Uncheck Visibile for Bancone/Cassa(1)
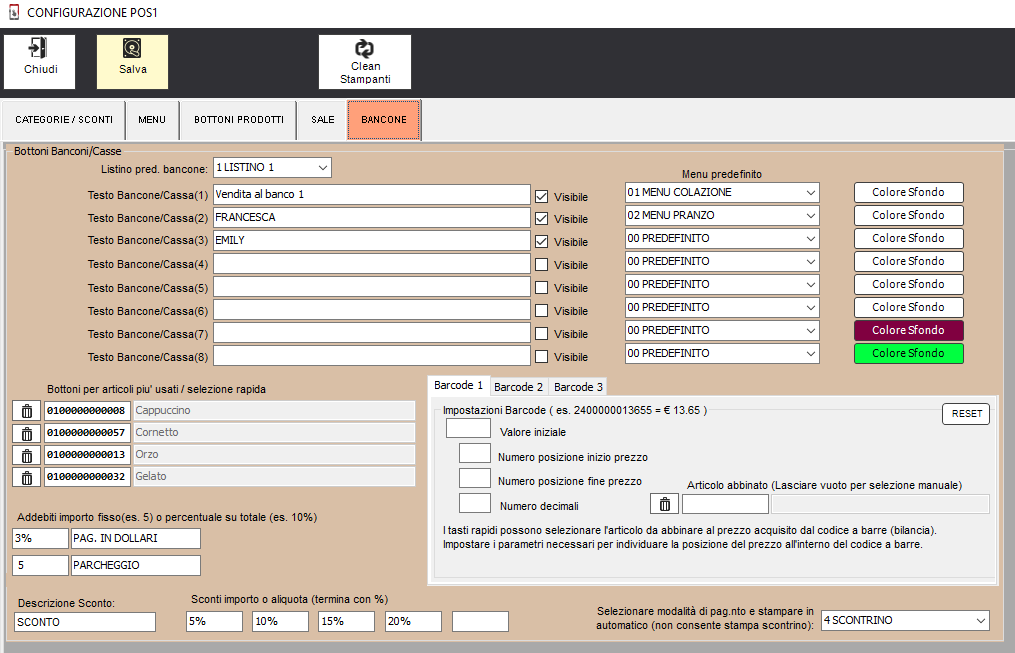 tap(542, 196)
